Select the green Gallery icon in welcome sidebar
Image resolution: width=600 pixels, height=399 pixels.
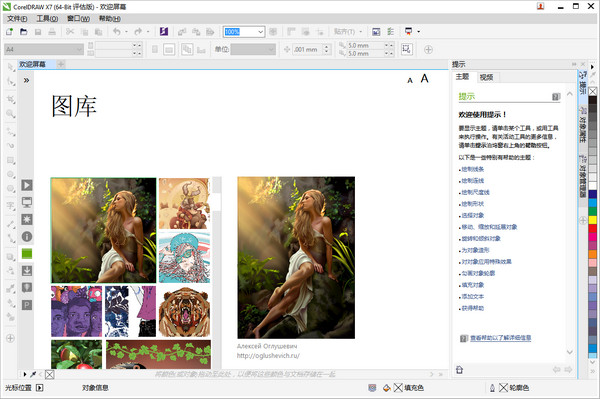tap(27, 253)
